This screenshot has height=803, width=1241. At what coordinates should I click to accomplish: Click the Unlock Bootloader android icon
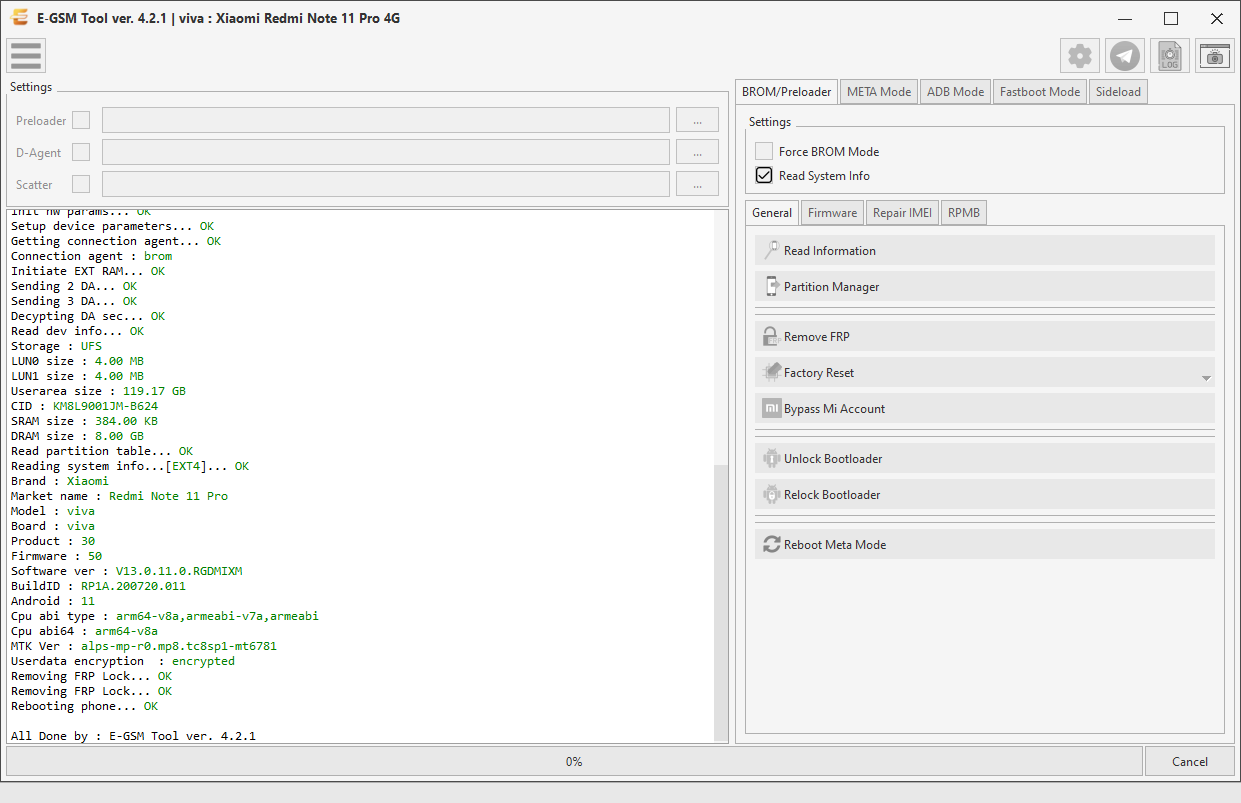pos(771,458)
